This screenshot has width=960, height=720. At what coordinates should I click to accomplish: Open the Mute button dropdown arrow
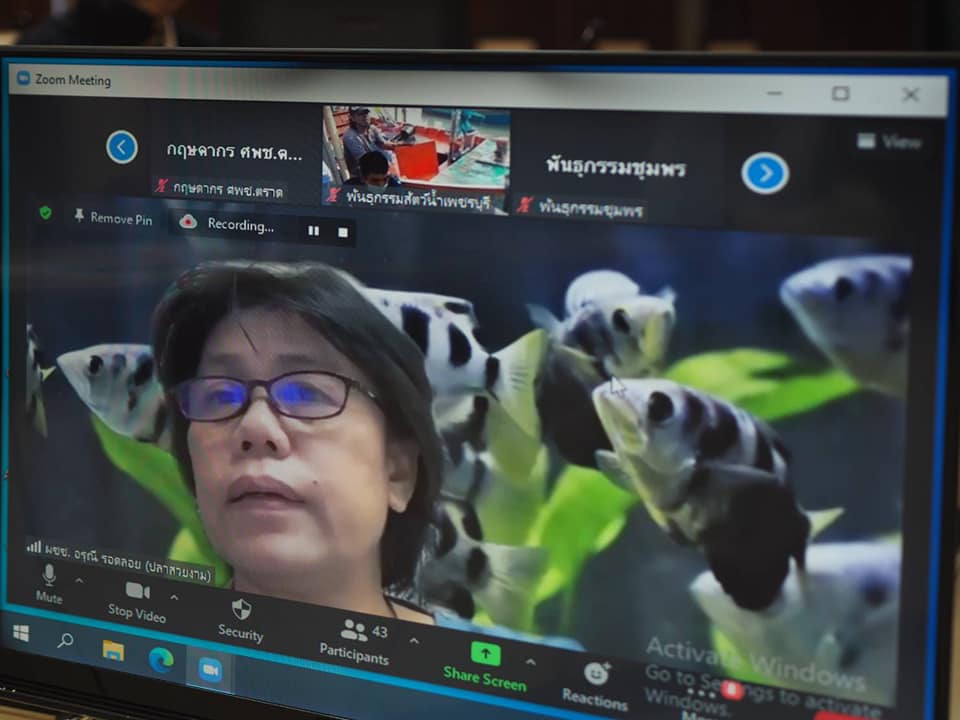point(80,578)
